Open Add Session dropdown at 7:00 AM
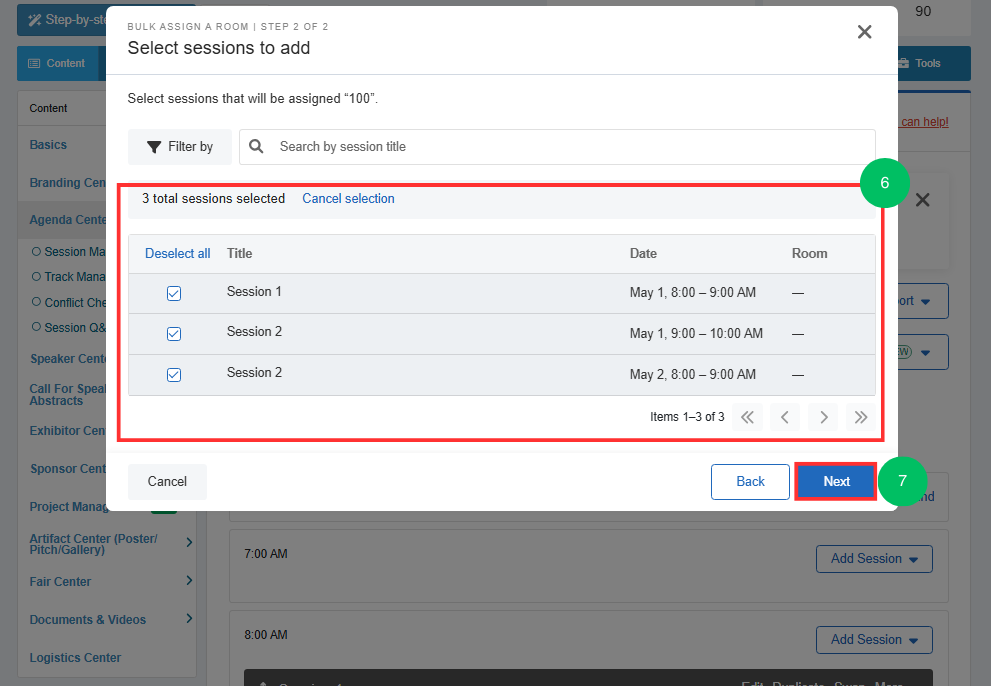The image size is (991, 686). [x=874, y=559]
